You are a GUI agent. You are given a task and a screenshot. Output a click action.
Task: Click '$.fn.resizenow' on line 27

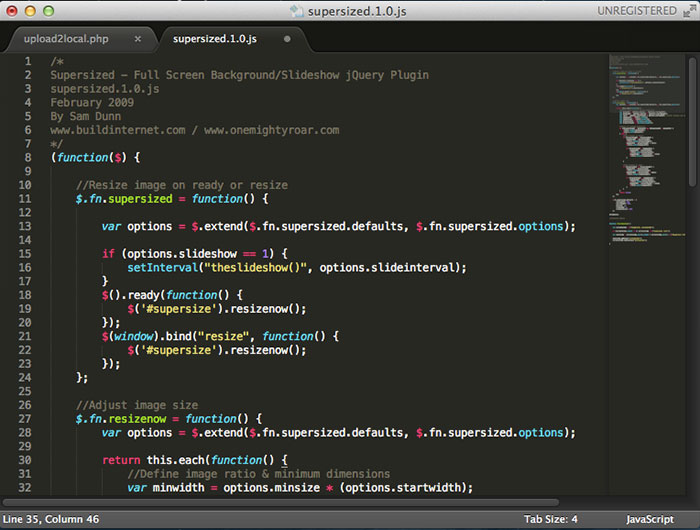[x=121, y=419]
